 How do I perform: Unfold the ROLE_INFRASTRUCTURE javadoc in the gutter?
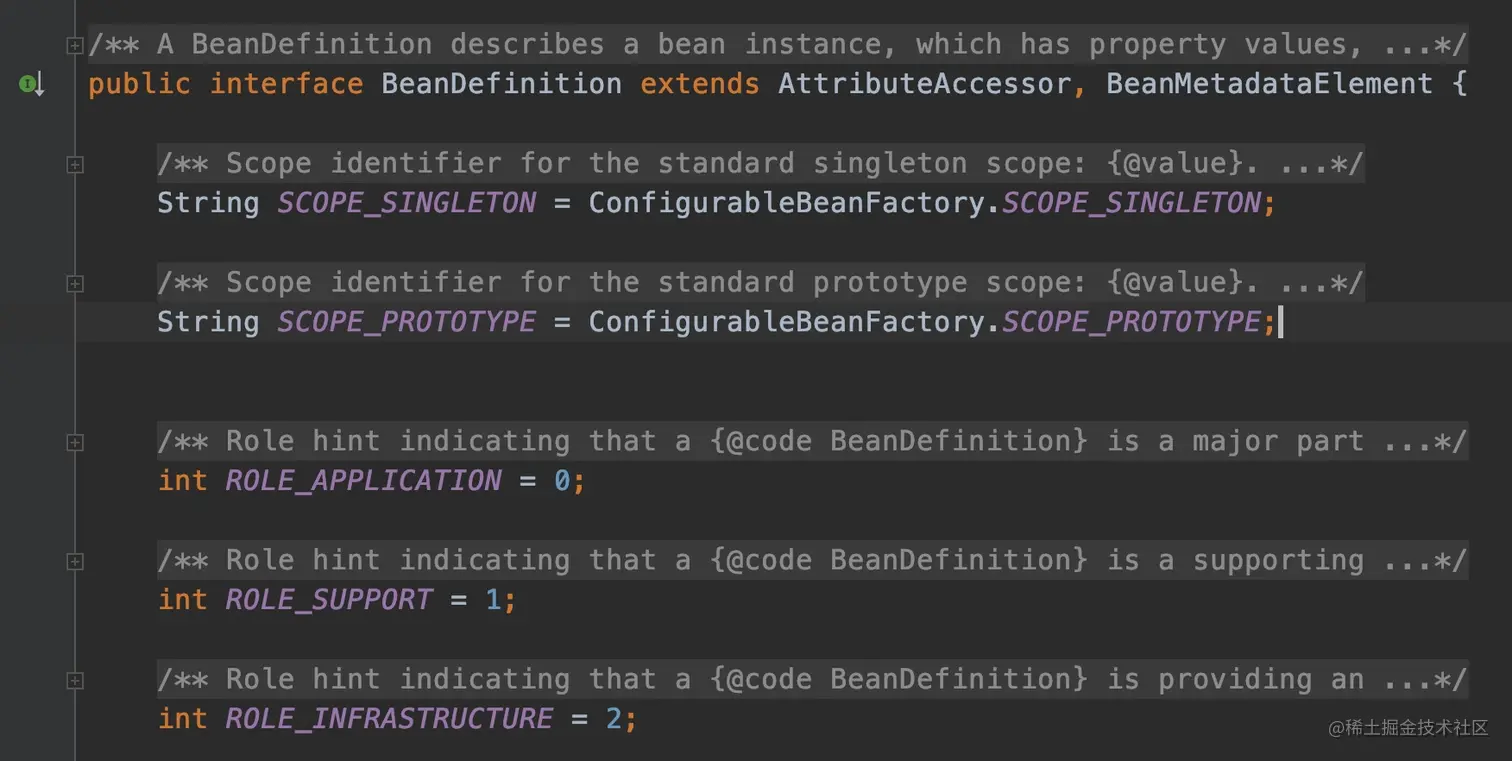pyautogui.click(x=74, y=681)
